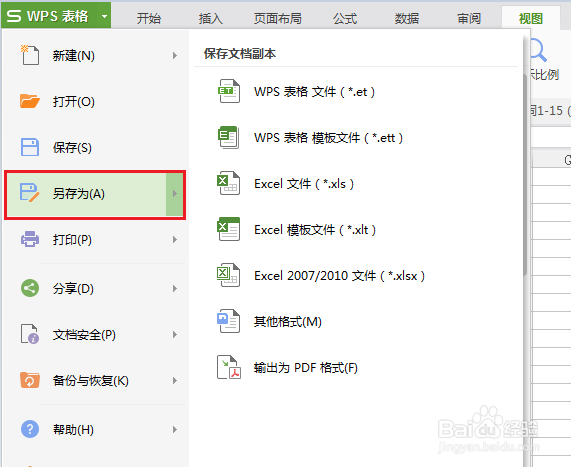Click the WPS S logo icon

[14, 16]
